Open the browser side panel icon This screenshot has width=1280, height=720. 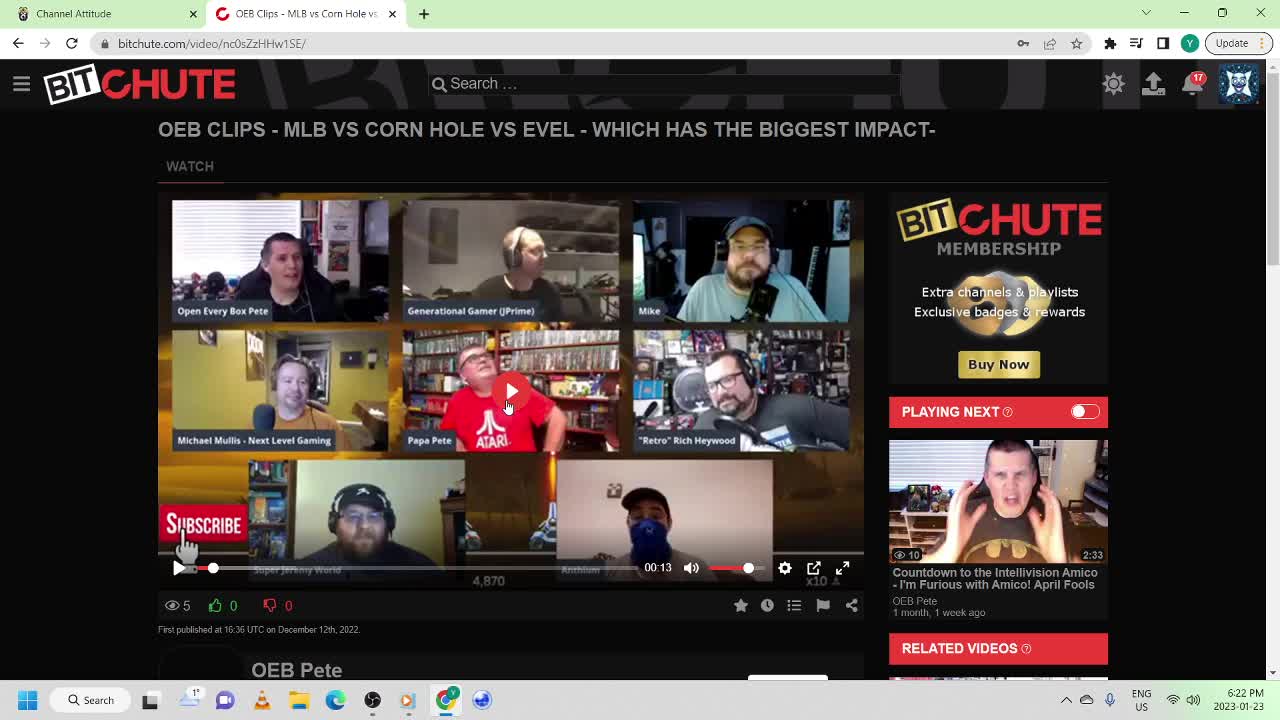click(x=1163, y=44)
